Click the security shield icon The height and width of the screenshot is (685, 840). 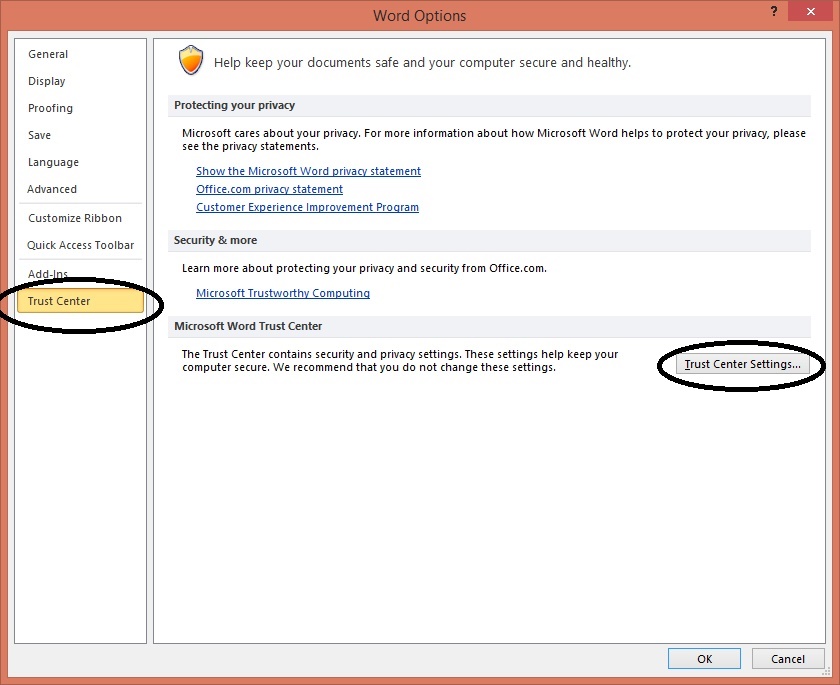click(x=191, y=60)
